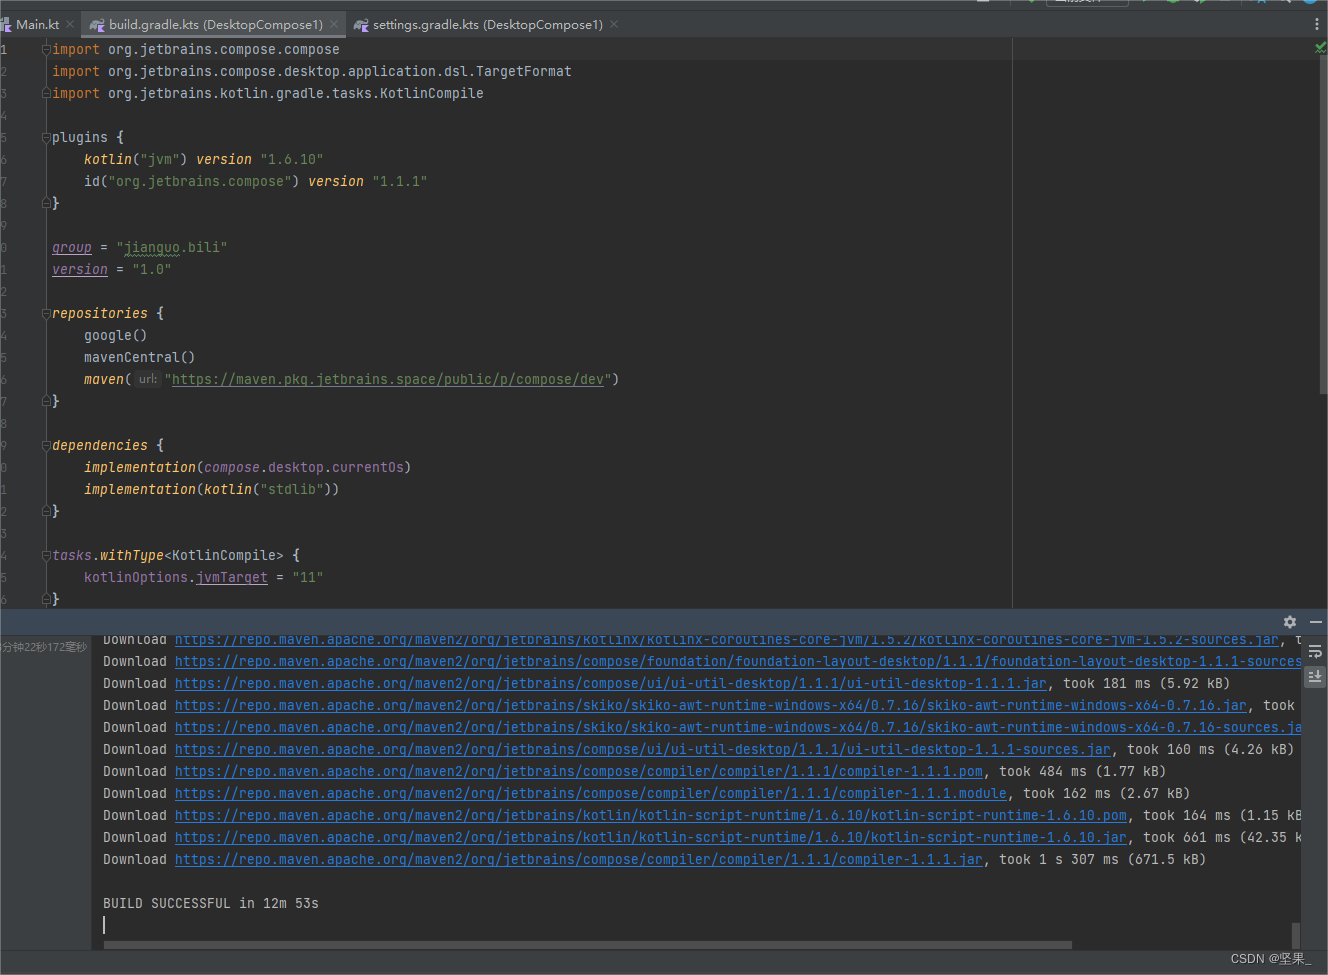
Task: Run the project with the green Run button
Action: pos(1144,4)
